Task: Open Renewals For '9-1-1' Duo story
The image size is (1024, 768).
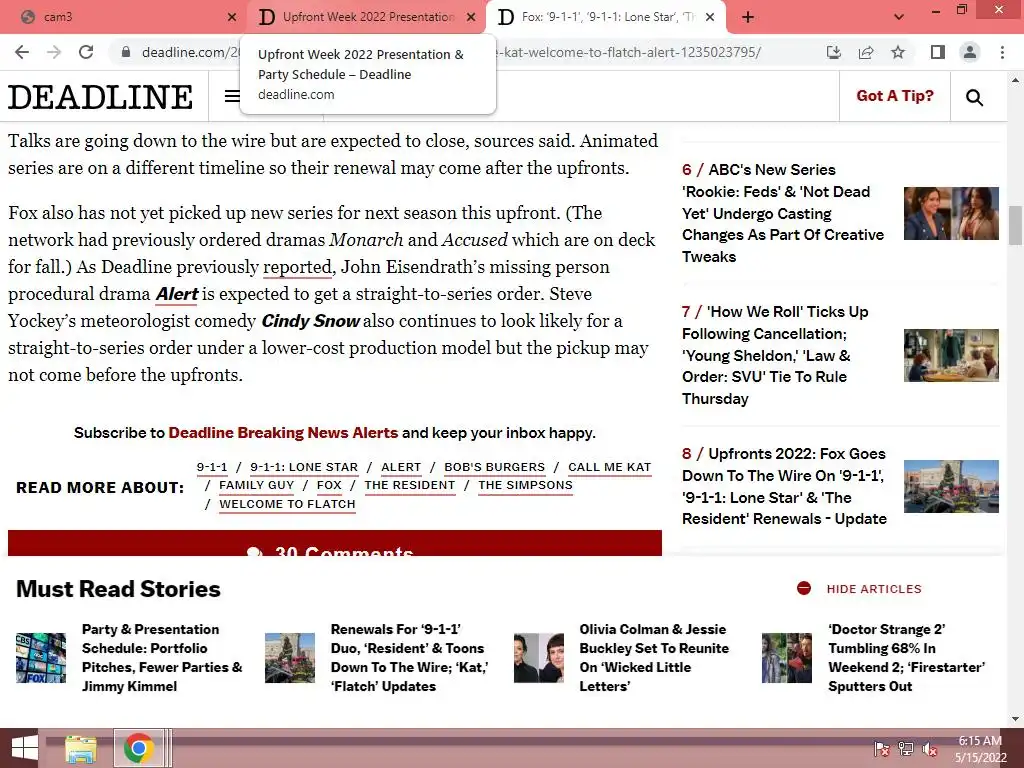Action: pyautogui.click(x=409, y=658)
